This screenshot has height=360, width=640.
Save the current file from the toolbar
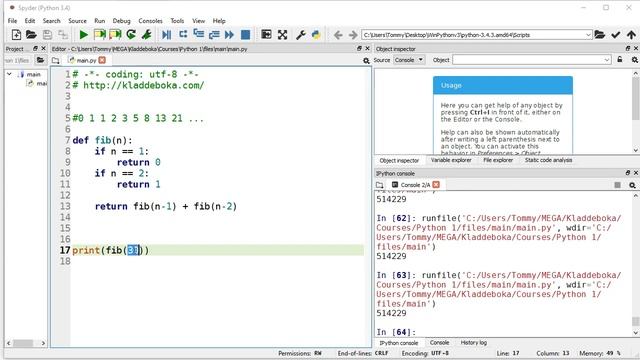coord(47,35)
